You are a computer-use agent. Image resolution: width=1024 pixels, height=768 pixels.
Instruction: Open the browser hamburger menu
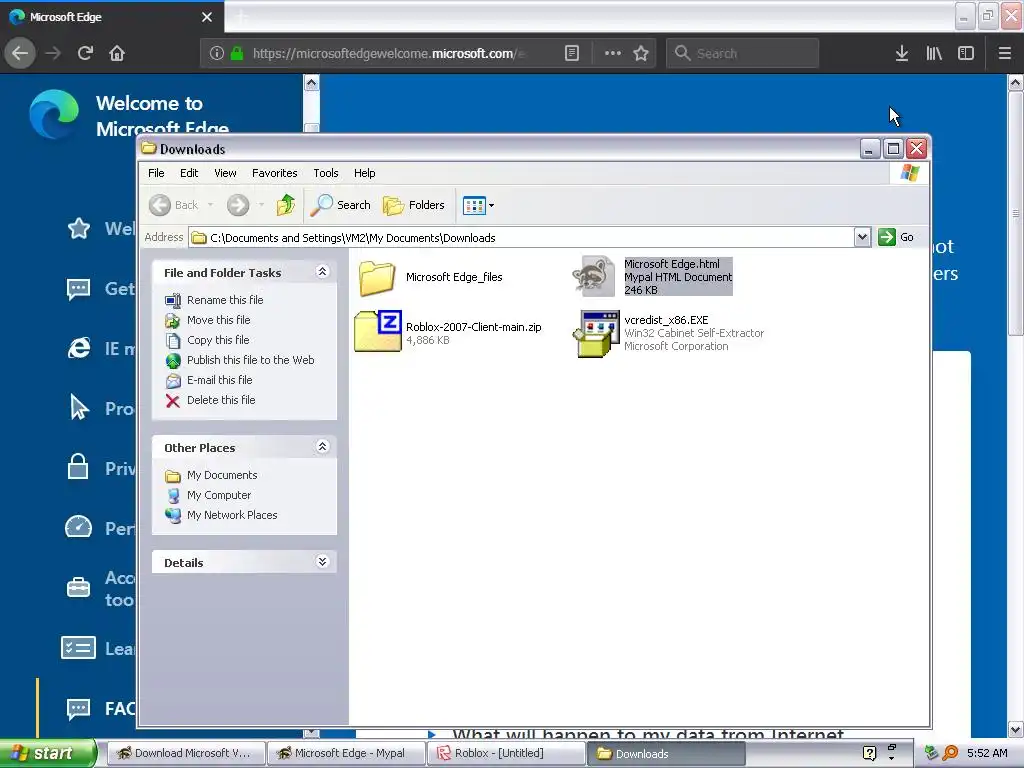click(1005, 53)
